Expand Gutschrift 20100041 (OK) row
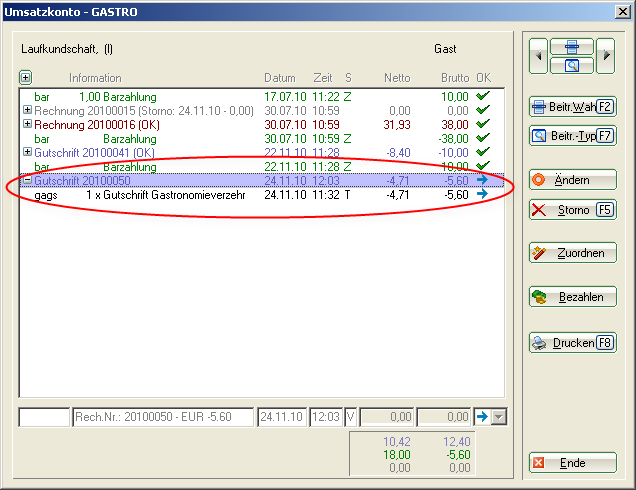 click(27, 152)
